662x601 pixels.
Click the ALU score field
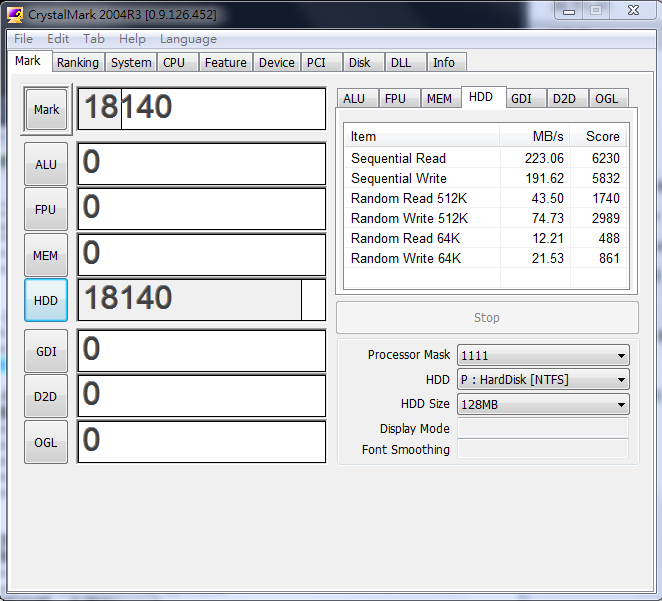tap(202, 164)
